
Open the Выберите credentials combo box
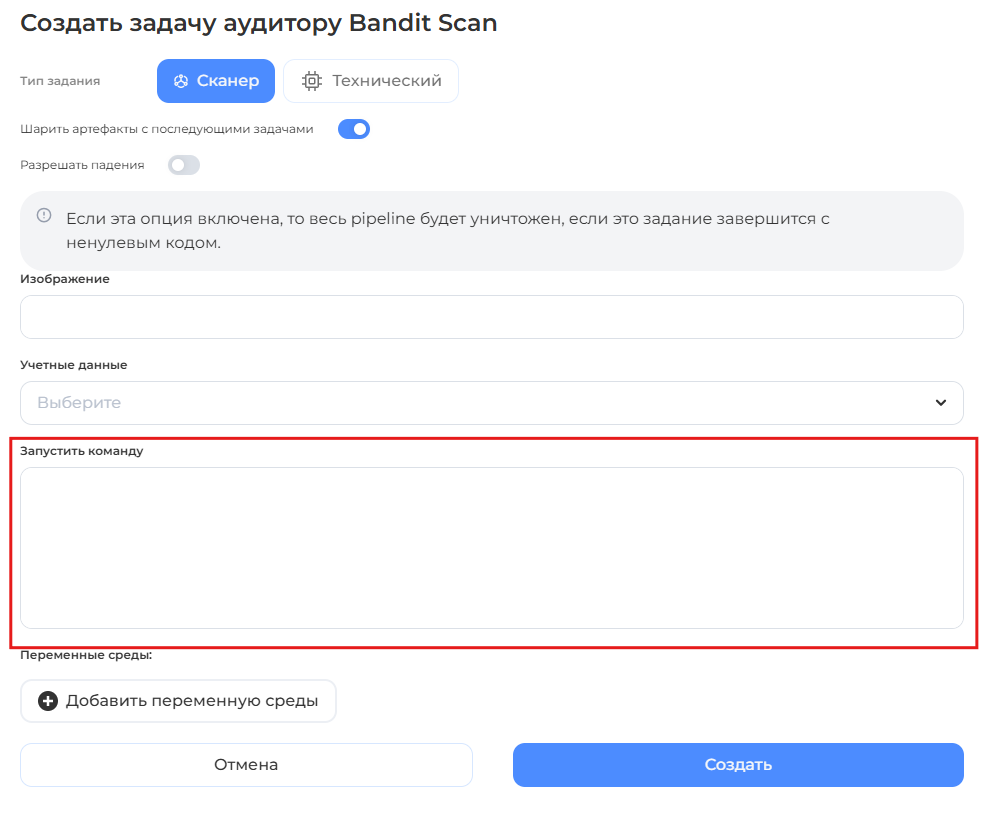coord(480,403)
